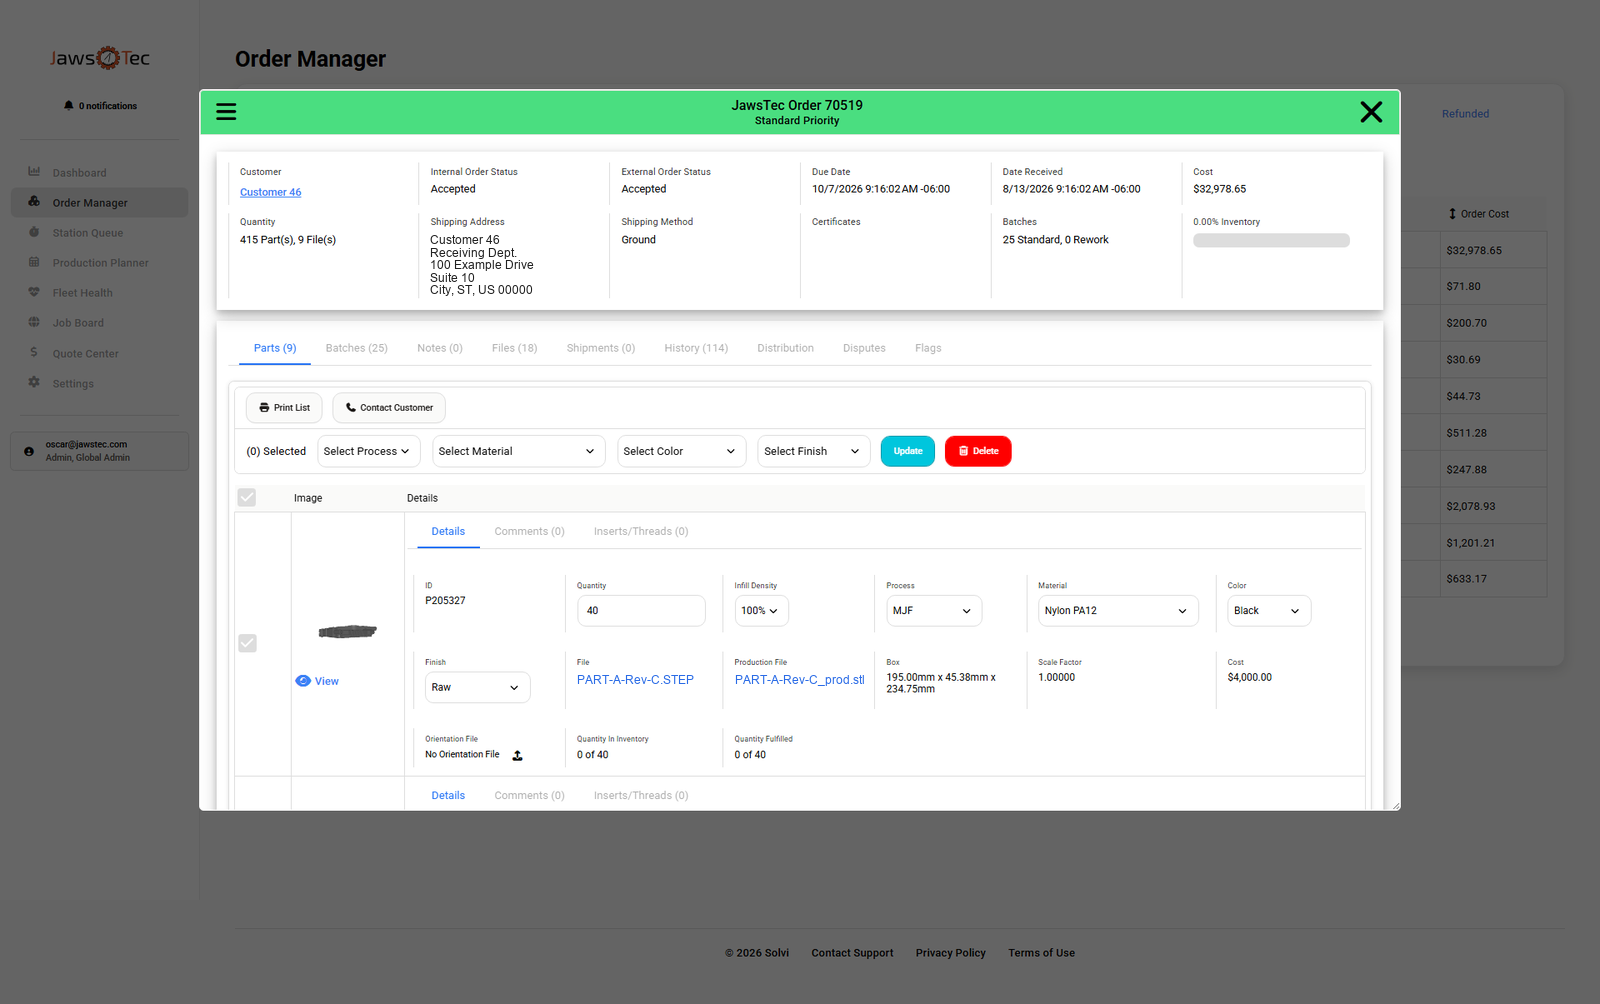Switch to the Batches (25) tab

click(x=357, y=348)
